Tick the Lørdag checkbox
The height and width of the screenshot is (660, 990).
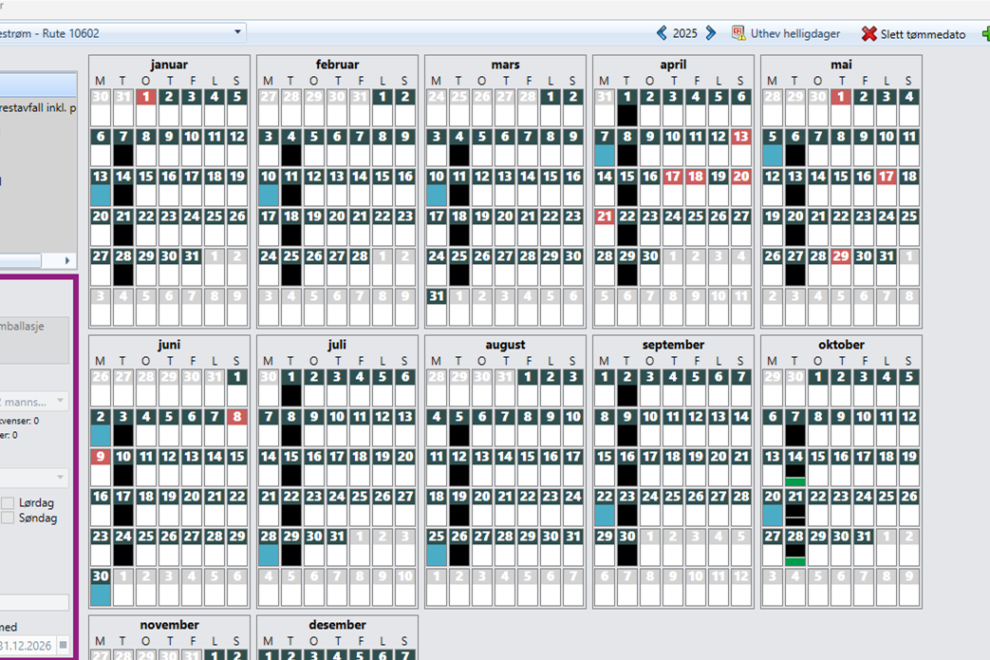point(8,503)
